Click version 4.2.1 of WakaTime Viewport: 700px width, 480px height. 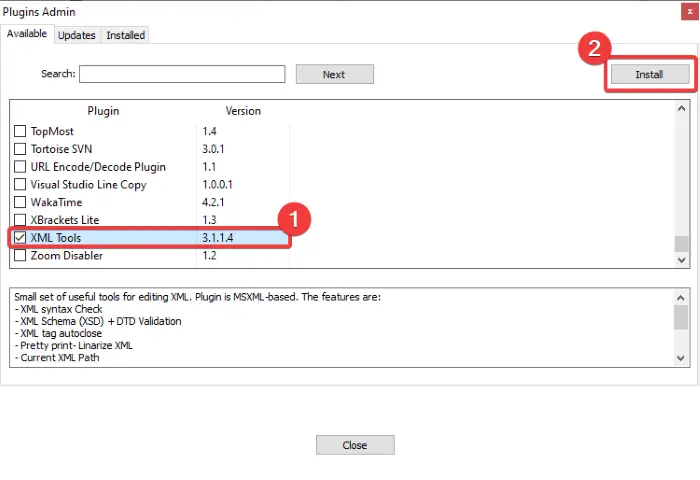point(213,202)
